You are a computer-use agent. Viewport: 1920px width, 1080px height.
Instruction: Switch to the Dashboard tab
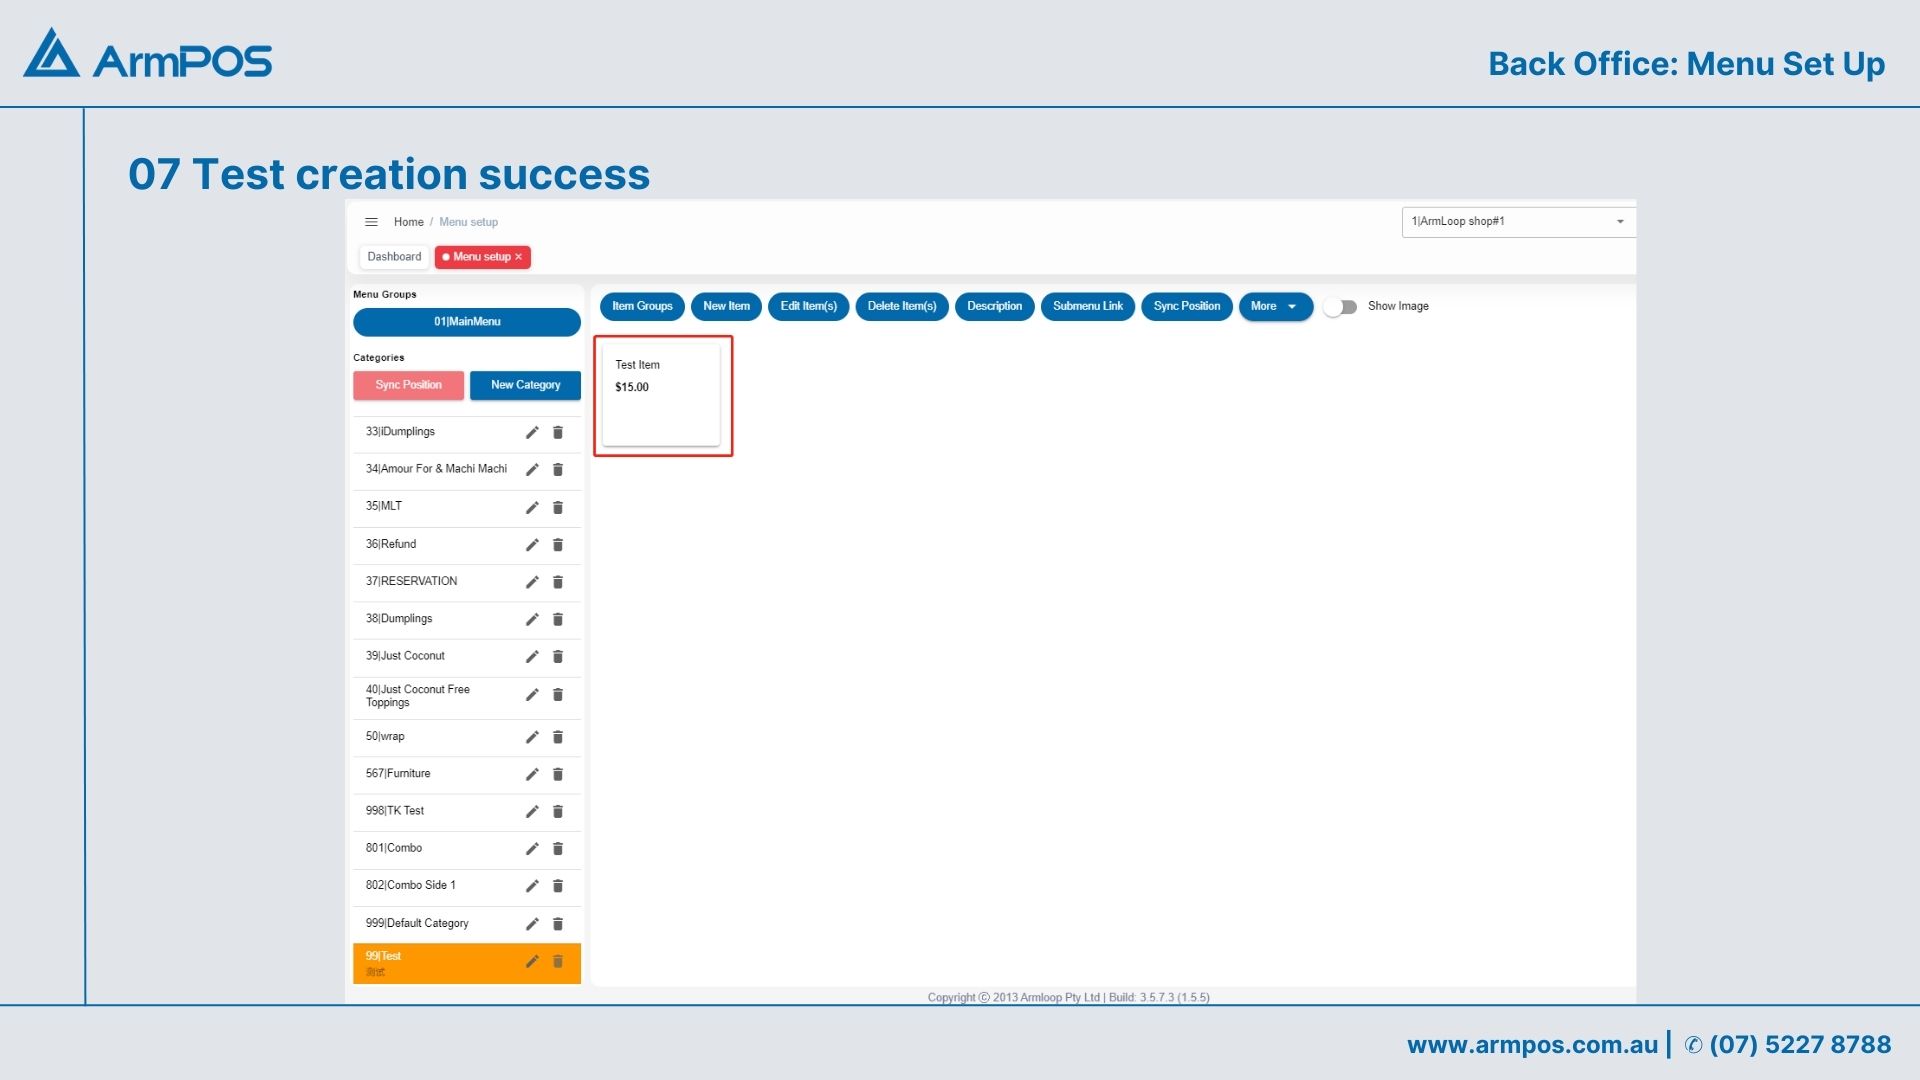tap(394, 257)
